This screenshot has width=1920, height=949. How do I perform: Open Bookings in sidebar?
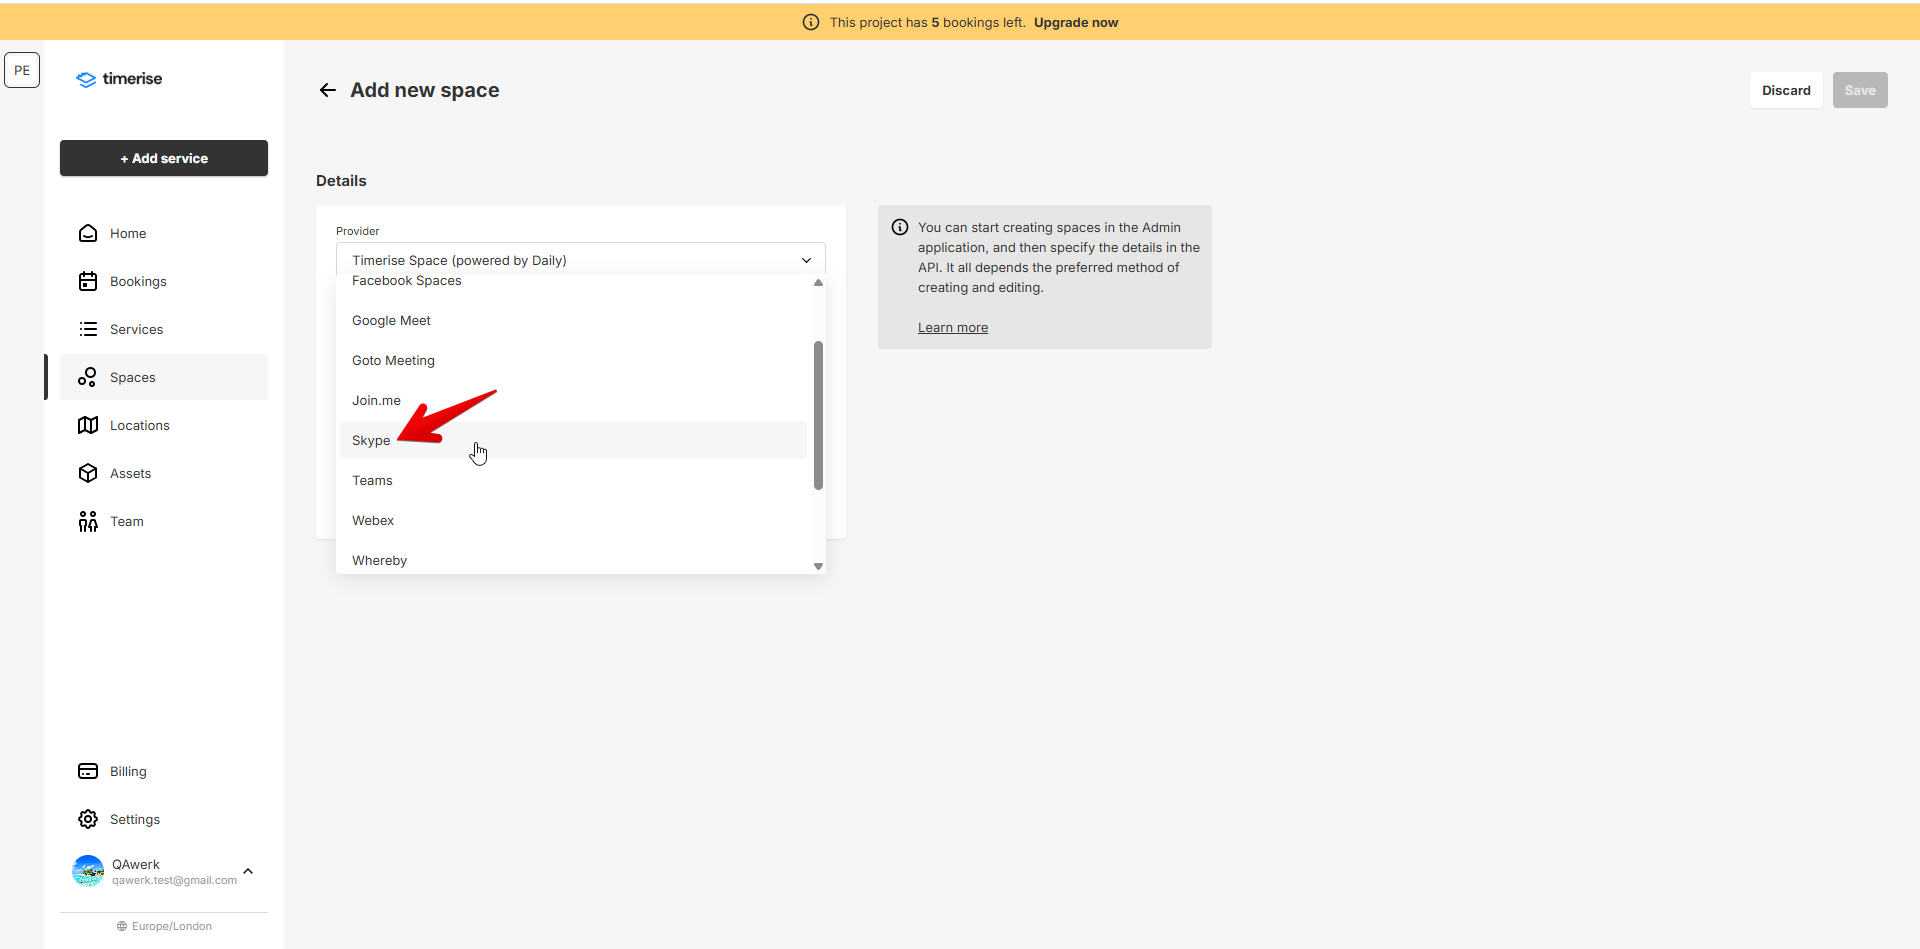[164, 281]
